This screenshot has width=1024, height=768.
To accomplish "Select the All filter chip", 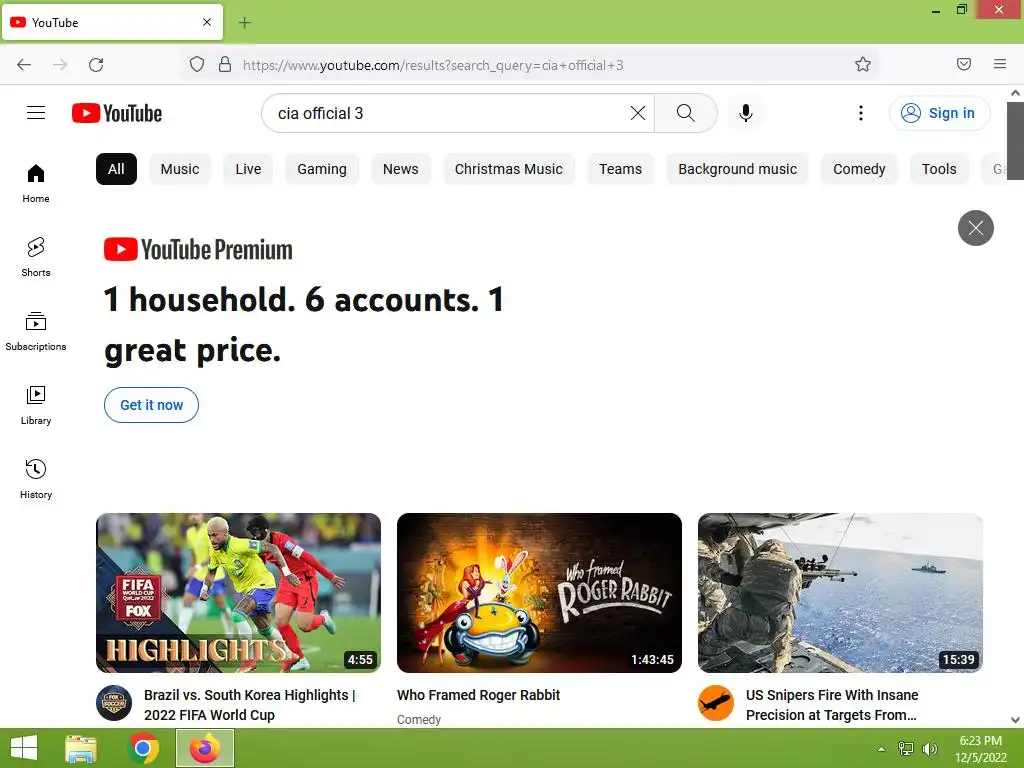I will click(116, 169).
